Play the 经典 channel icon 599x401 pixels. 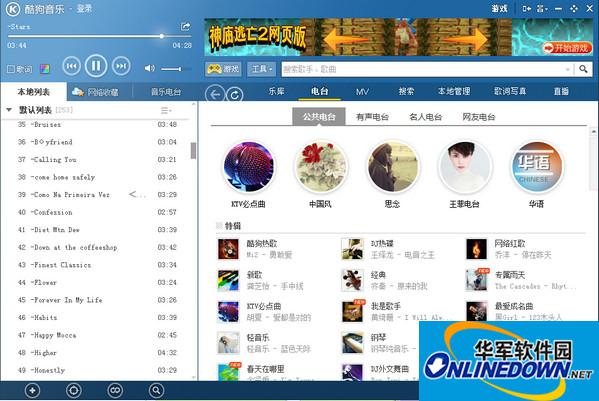pos(352,280)
